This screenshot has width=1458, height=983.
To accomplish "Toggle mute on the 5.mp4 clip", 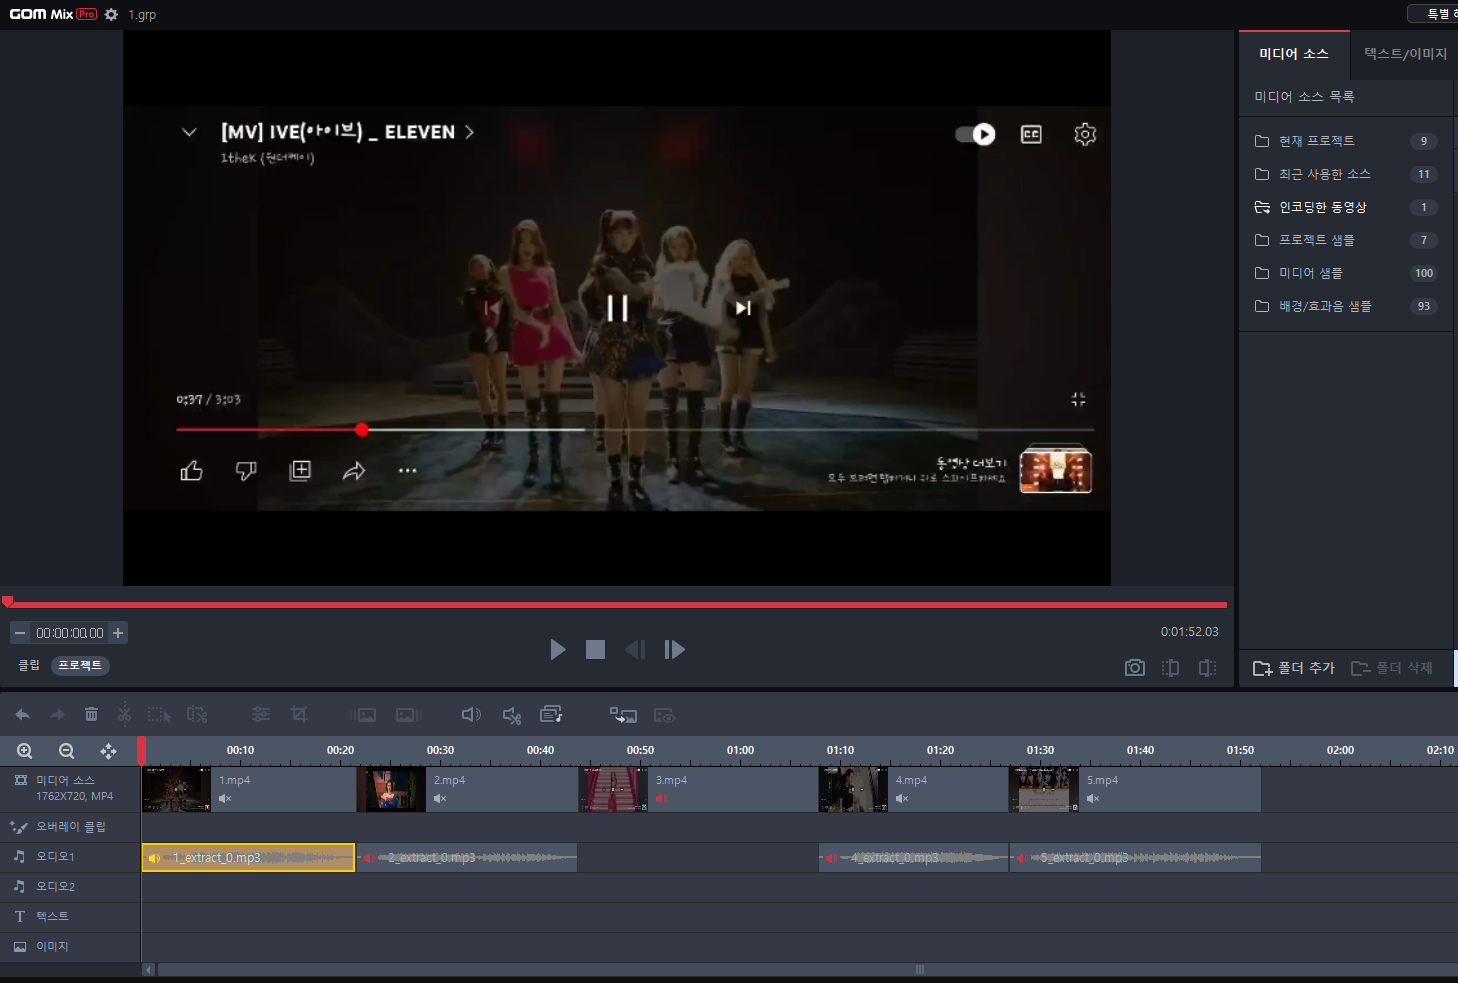I will tap(1093, 798).
